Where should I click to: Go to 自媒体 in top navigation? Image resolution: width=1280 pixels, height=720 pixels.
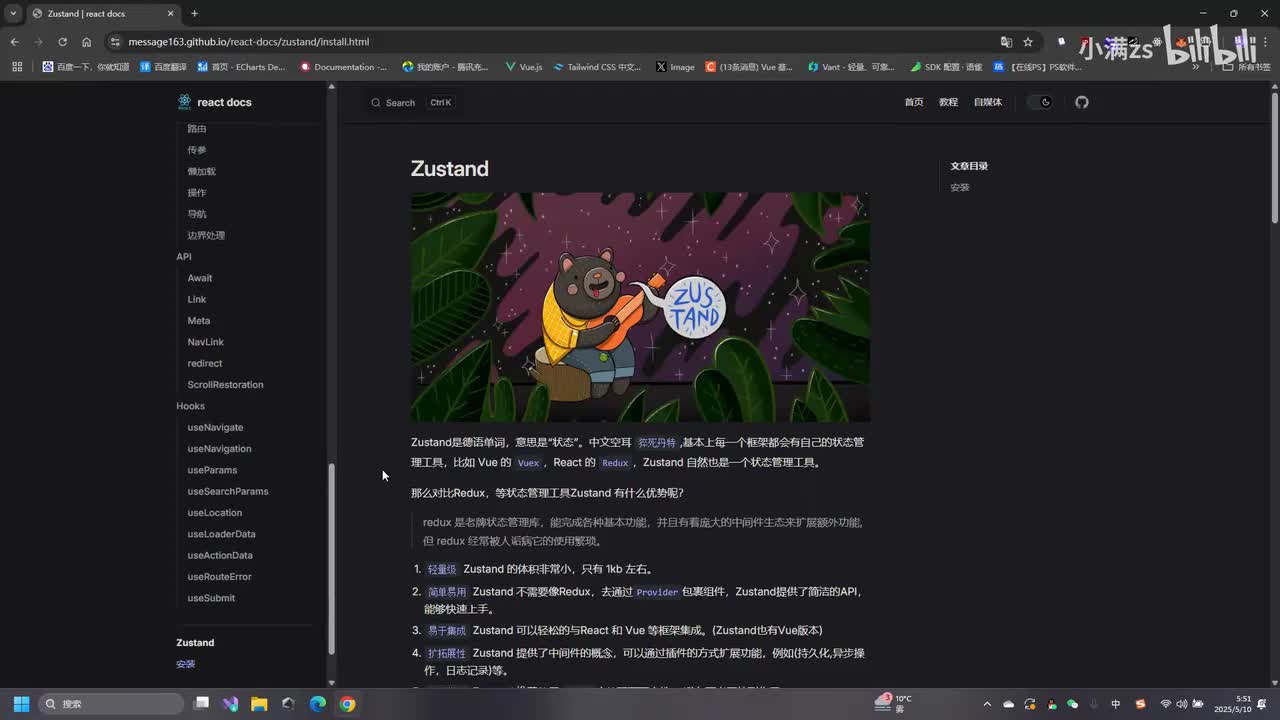coord(987,102)
